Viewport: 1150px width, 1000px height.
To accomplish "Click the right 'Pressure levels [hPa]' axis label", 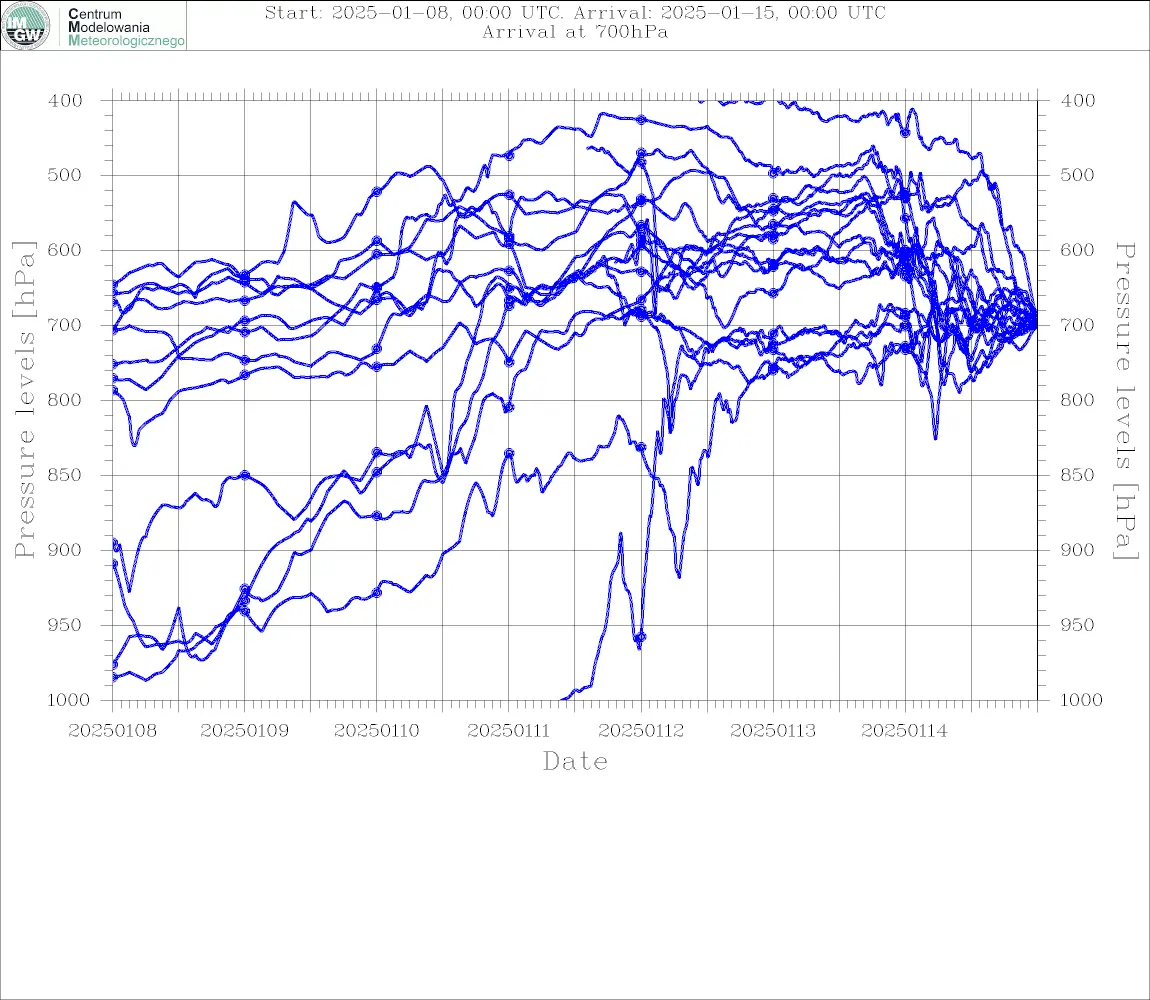I will point(1126,401).
